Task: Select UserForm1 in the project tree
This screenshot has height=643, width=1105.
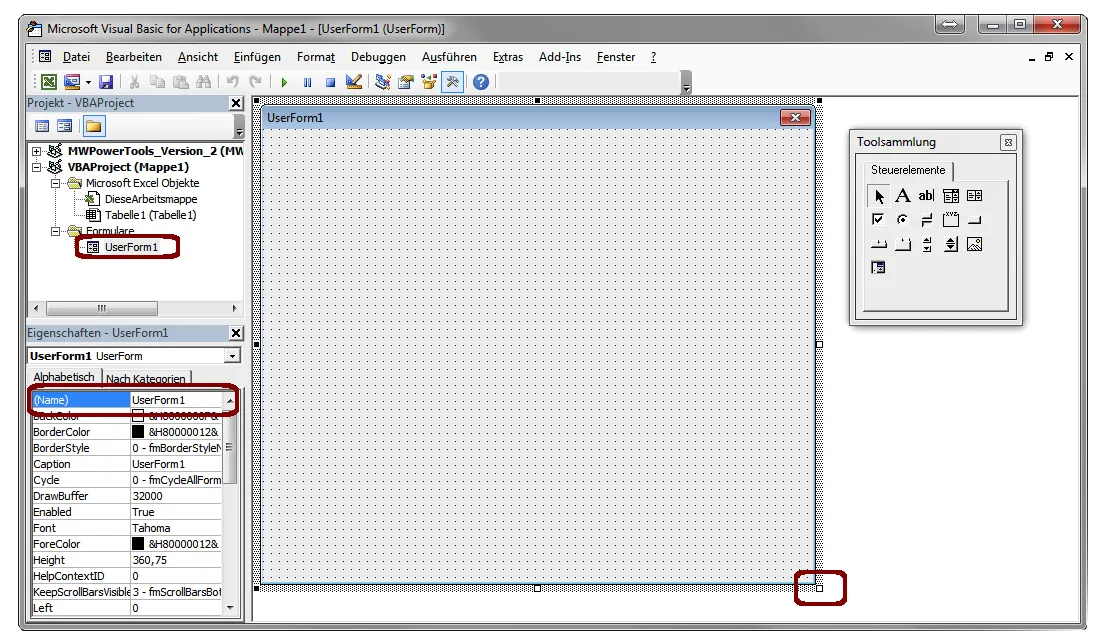Action: tap(131, 247)
